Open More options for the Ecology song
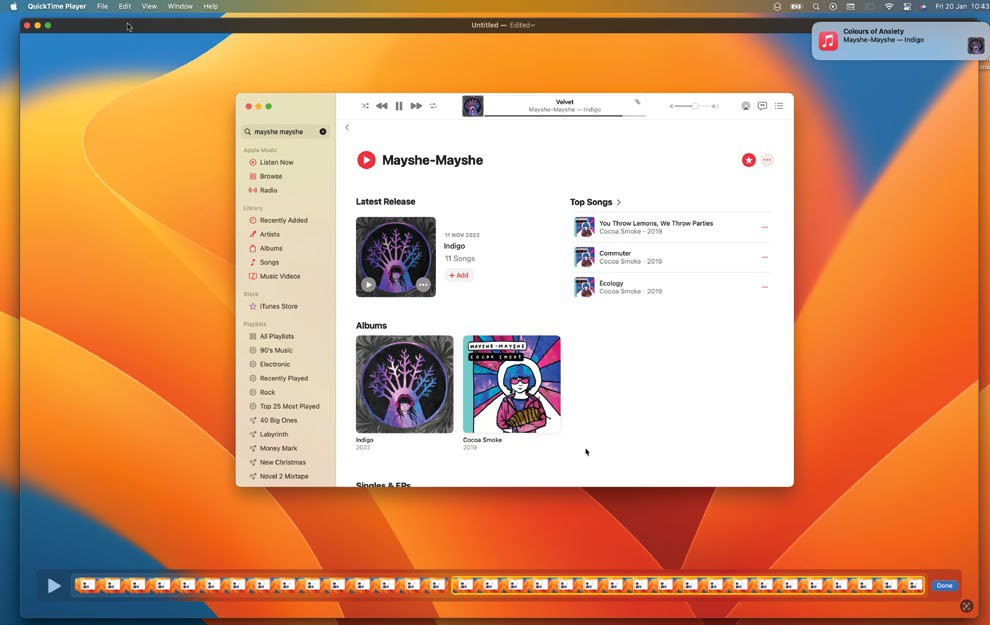Screen dimensions: 990x625 765,287
